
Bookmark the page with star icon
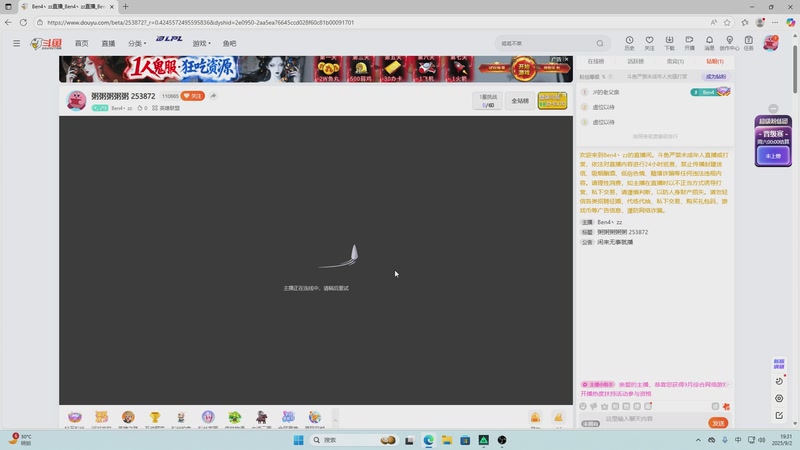pyautogui.click(x=727, y=22)
